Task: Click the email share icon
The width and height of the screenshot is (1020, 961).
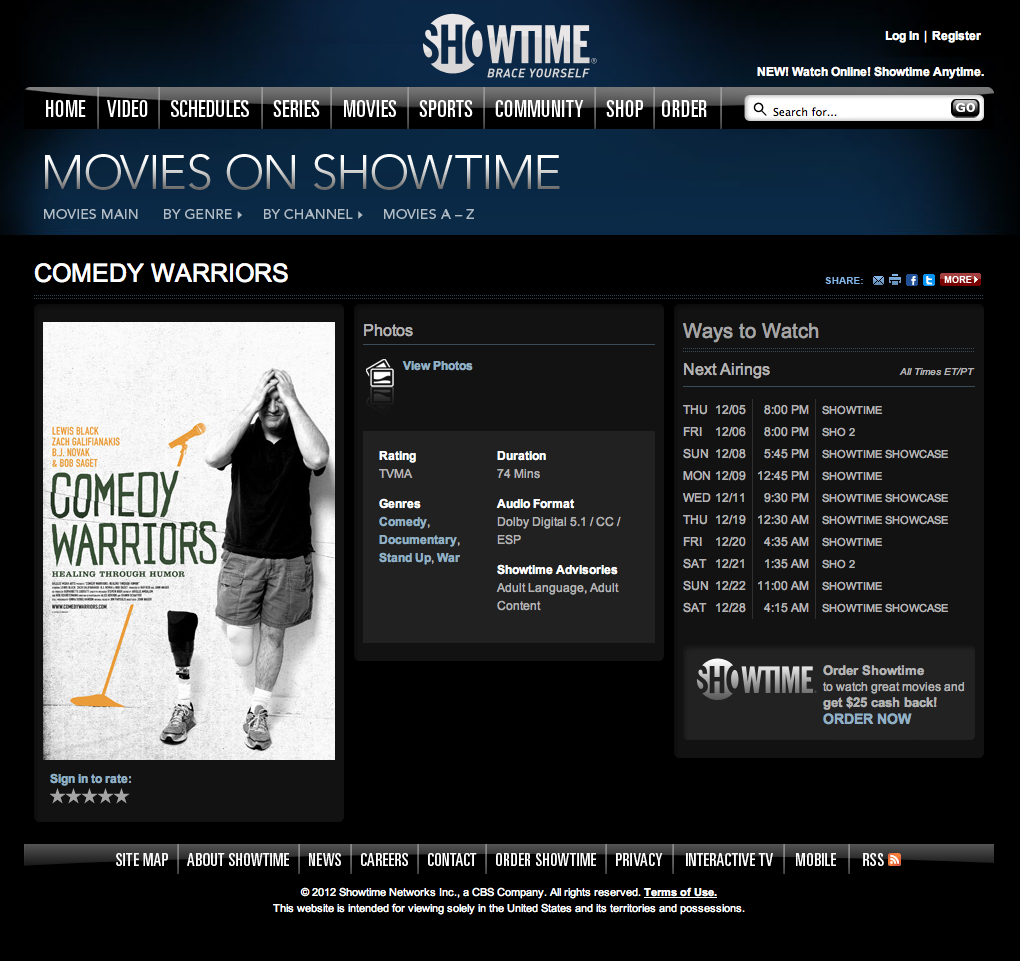Action: coord(878,280)
